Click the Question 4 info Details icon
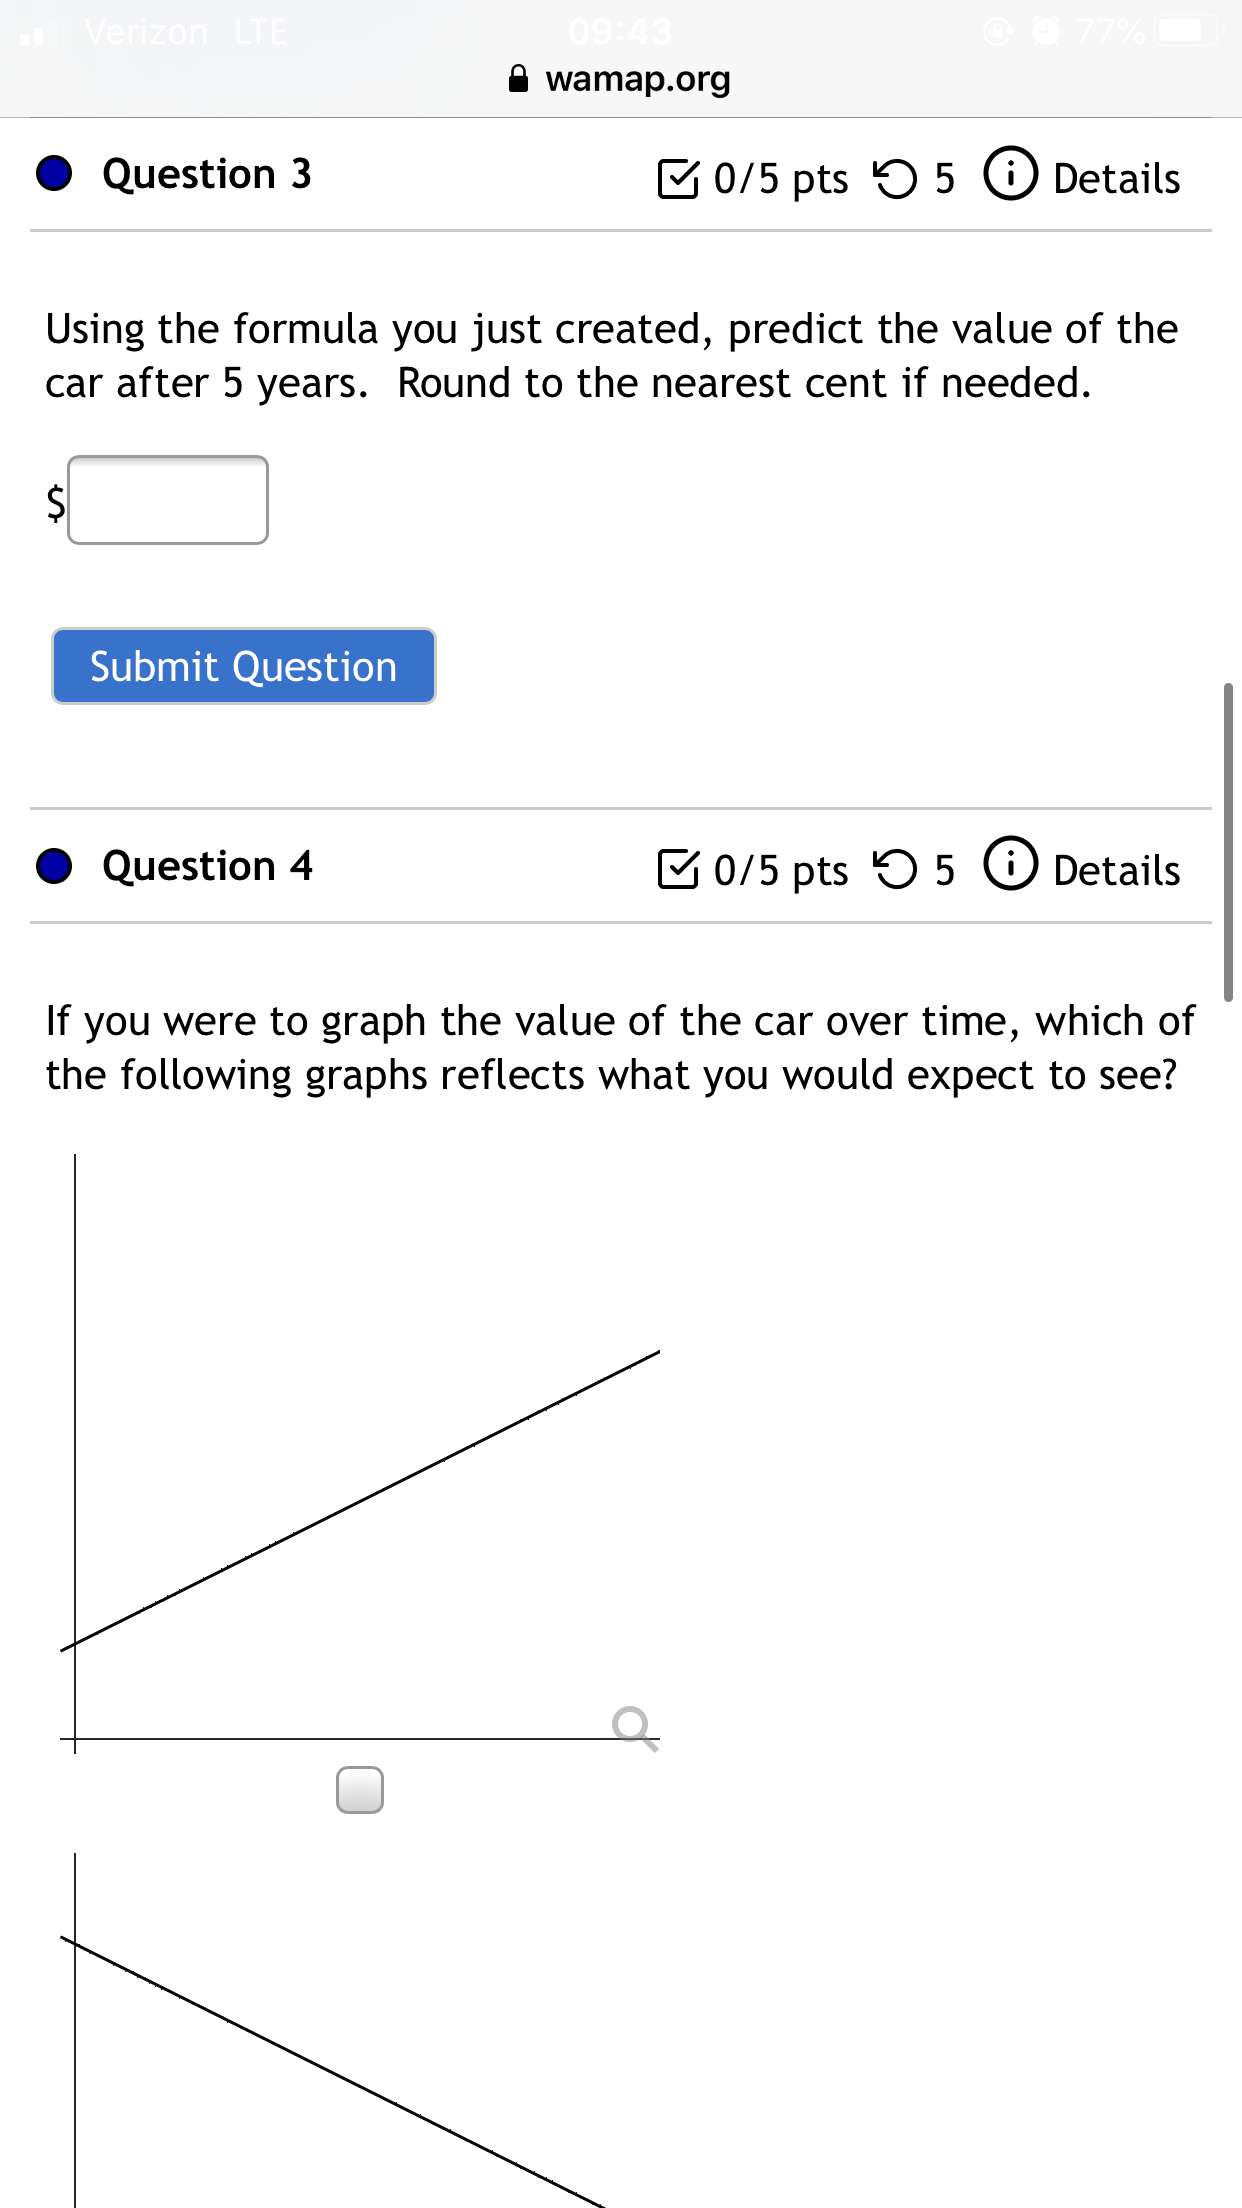Image resolution: width=1242 pixels, height=2208 pixels. click(x=1010, y=864)
